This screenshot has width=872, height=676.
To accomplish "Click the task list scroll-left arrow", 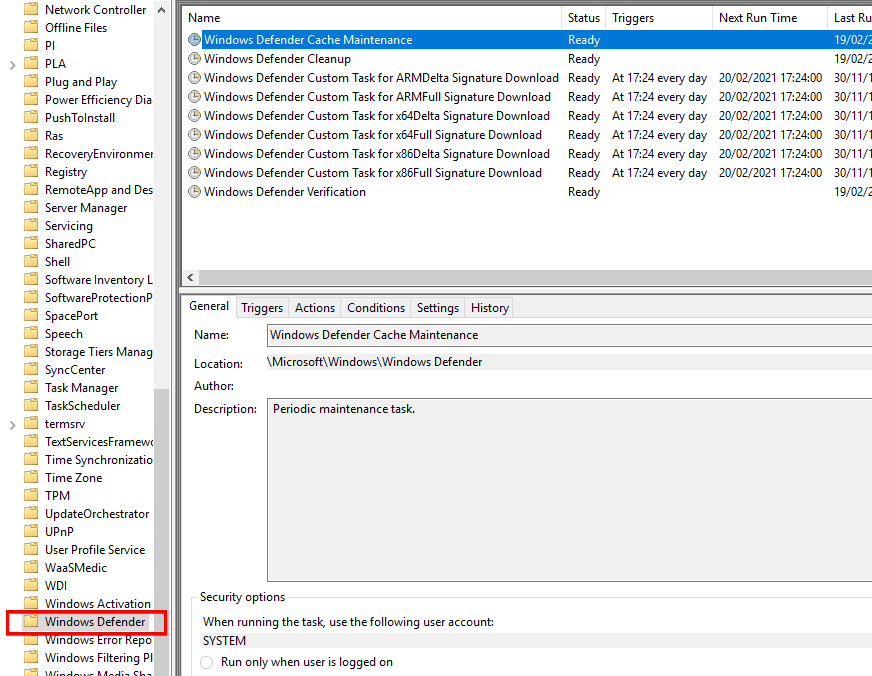I will (190, 277).
